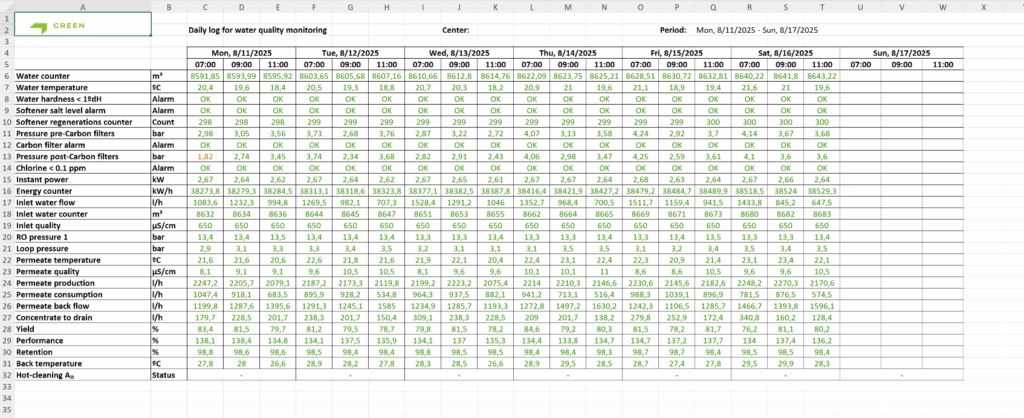
Task: Click the 'Mon, 8/11/2025' day header
Action: pyautogui.click(x=241, y=51)
